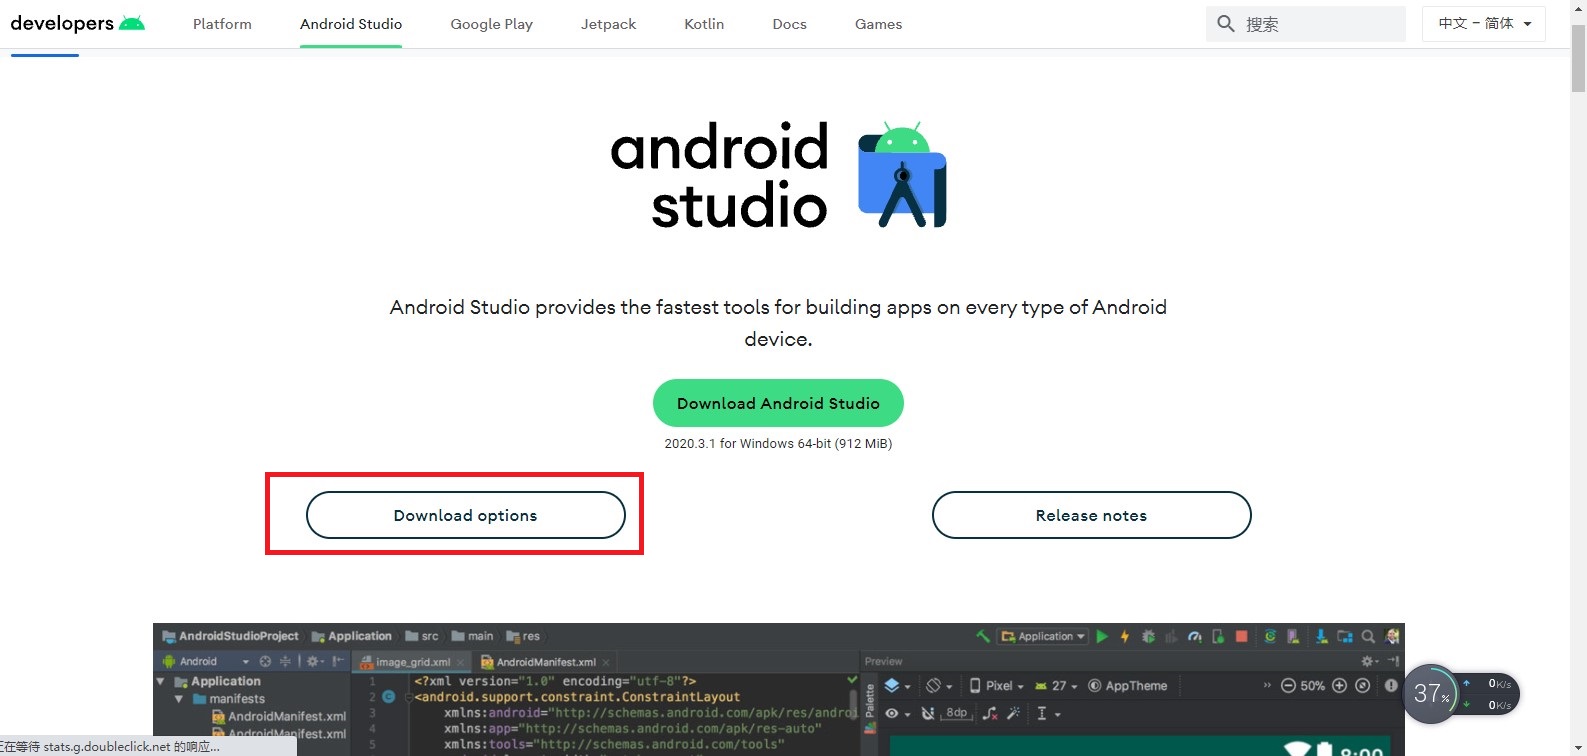Click the red Stop button
This screenshot has height=756, width=1587.
[1241, 636]
